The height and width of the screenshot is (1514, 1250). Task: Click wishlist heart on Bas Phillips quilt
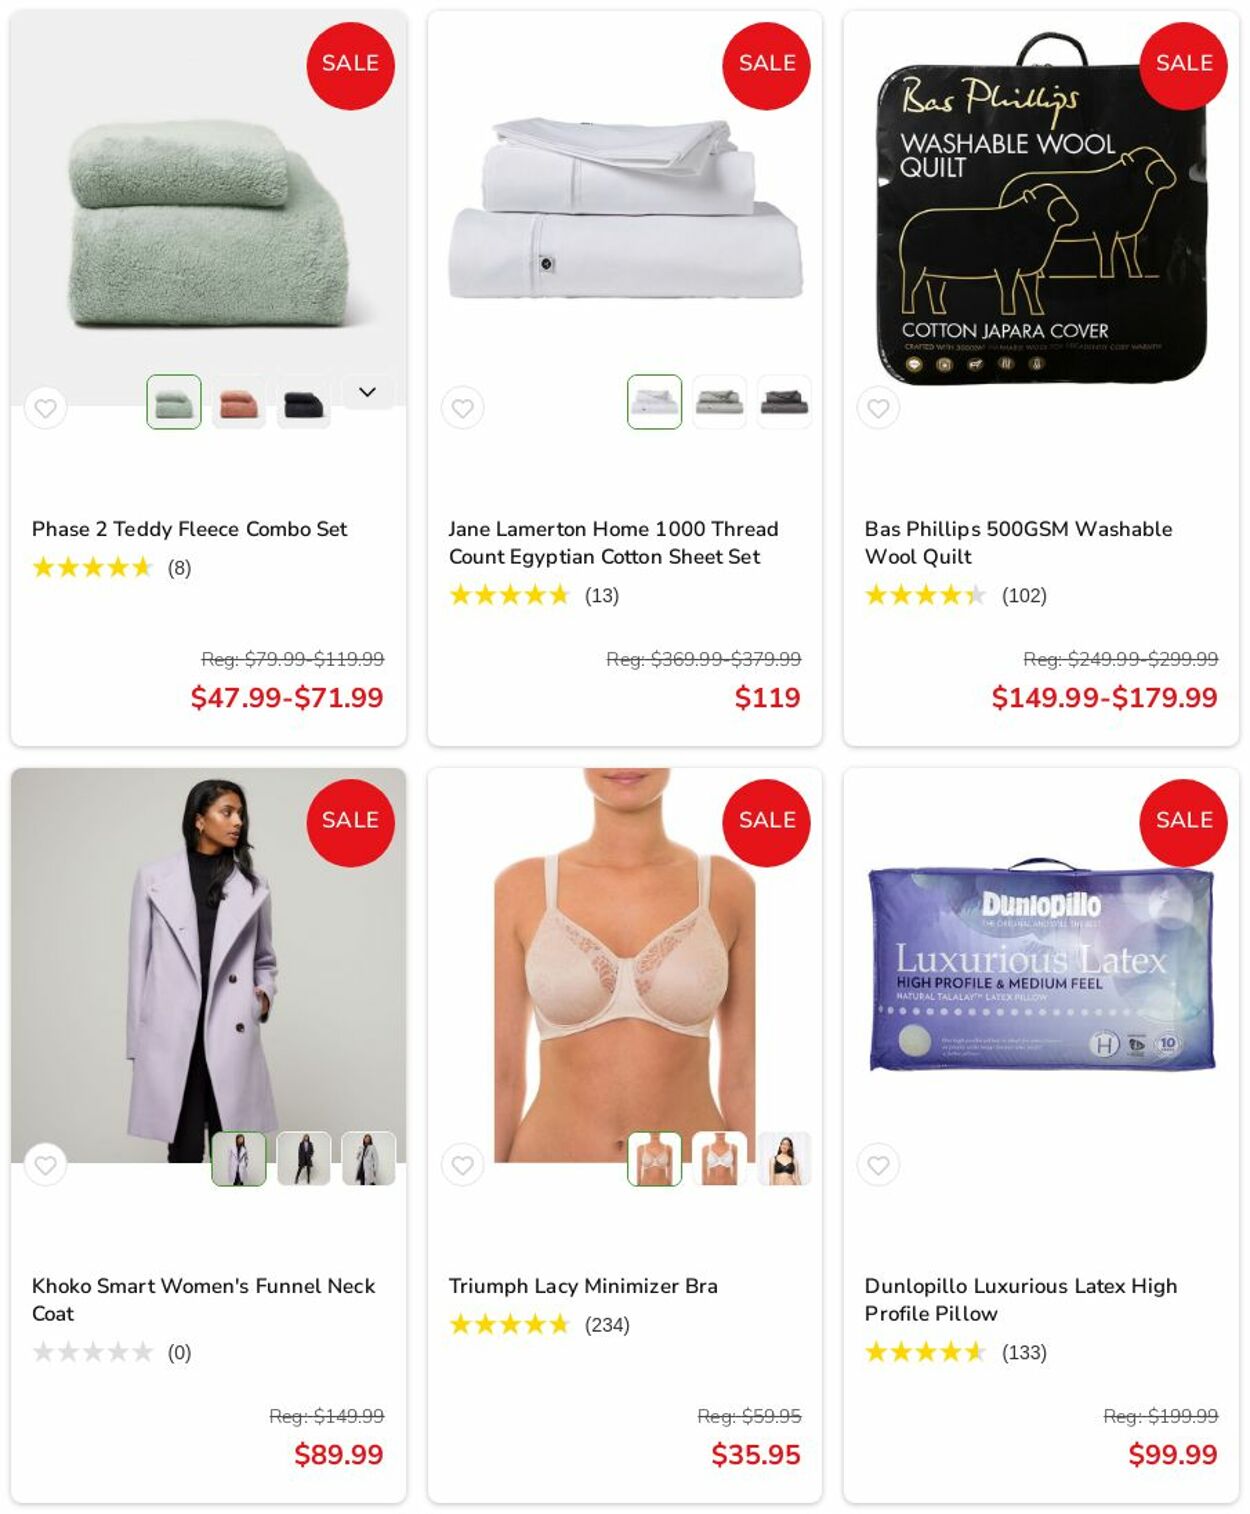point(878,408)
